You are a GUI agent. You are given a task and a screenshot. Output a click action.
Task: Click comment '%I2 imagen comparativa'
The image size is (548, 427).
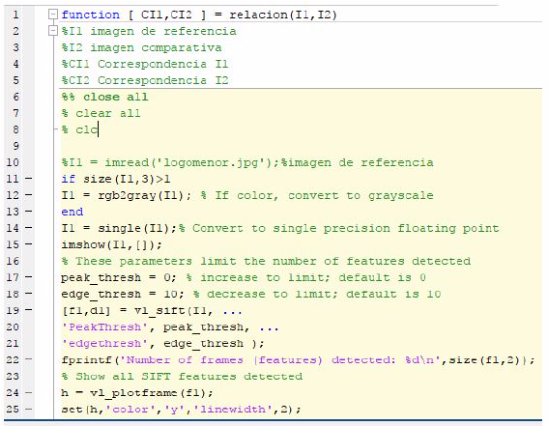tap(142, 48)
